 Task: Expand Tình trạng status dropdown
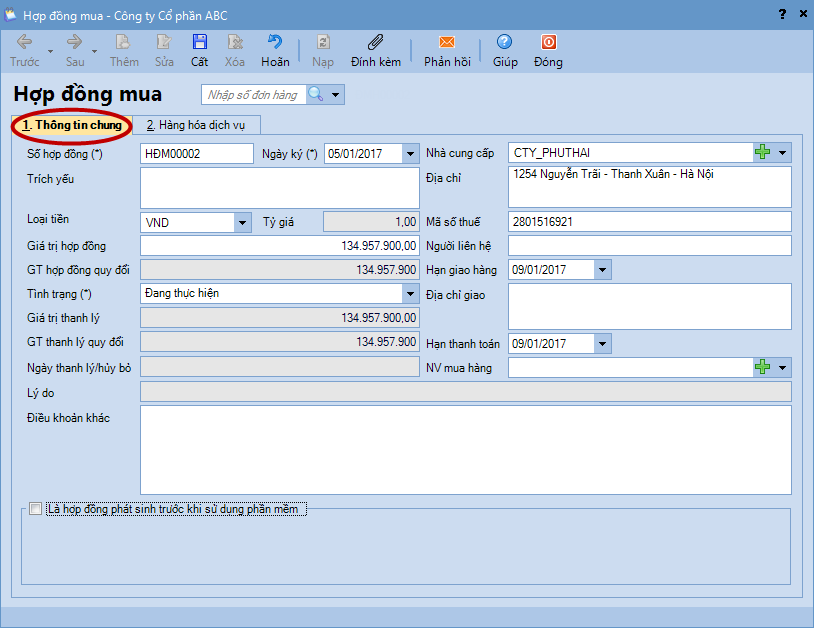click(x=410, y=294)
